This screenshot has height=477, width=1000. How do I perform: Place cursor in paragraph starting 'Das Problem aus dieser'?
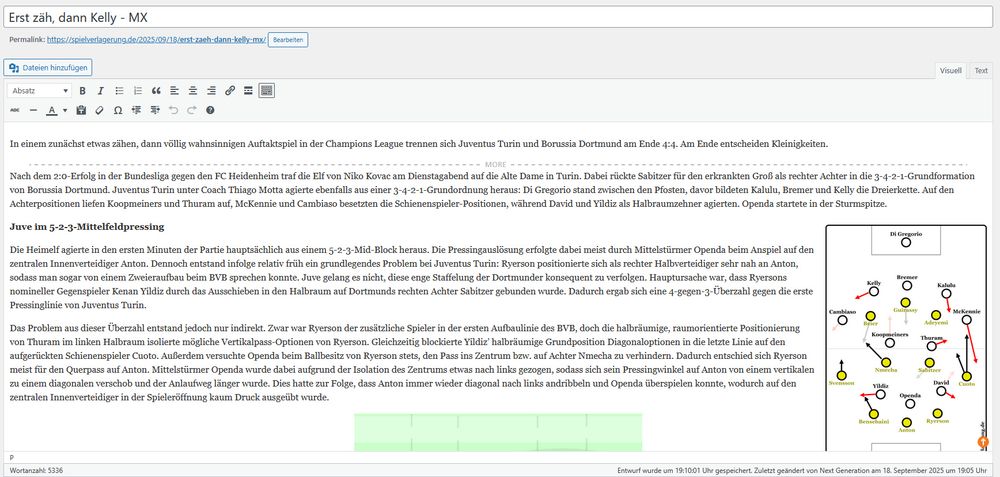click(413, 363)
